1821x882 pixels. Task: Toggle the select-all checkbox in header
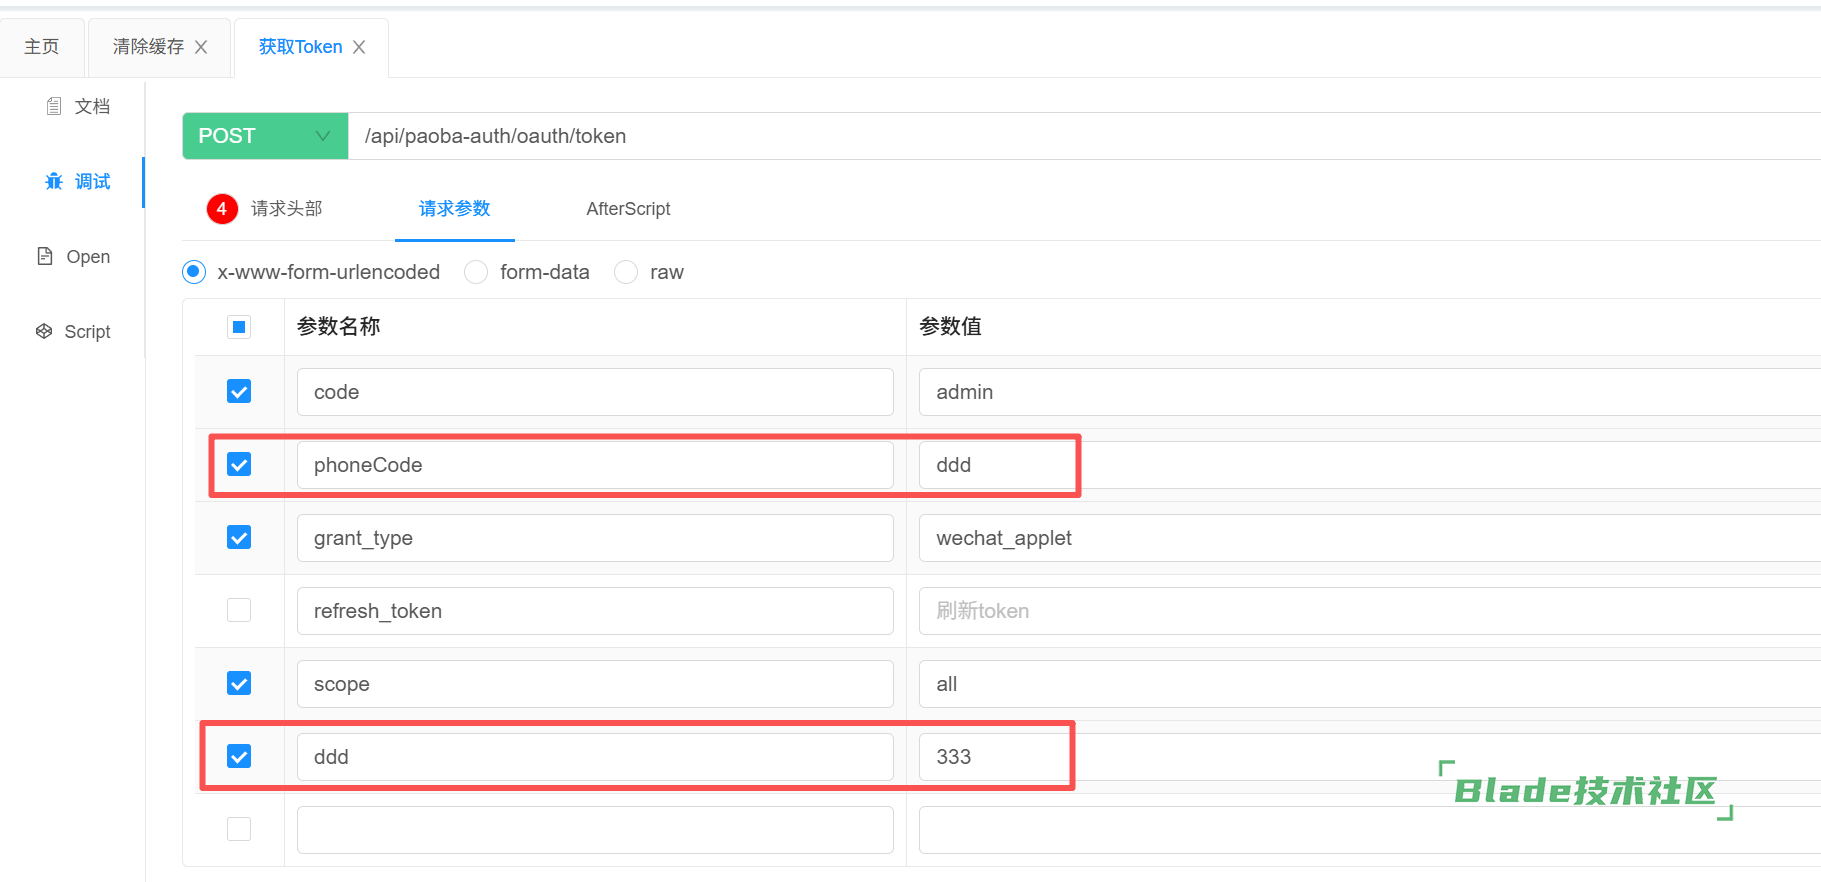coord(239,327)
